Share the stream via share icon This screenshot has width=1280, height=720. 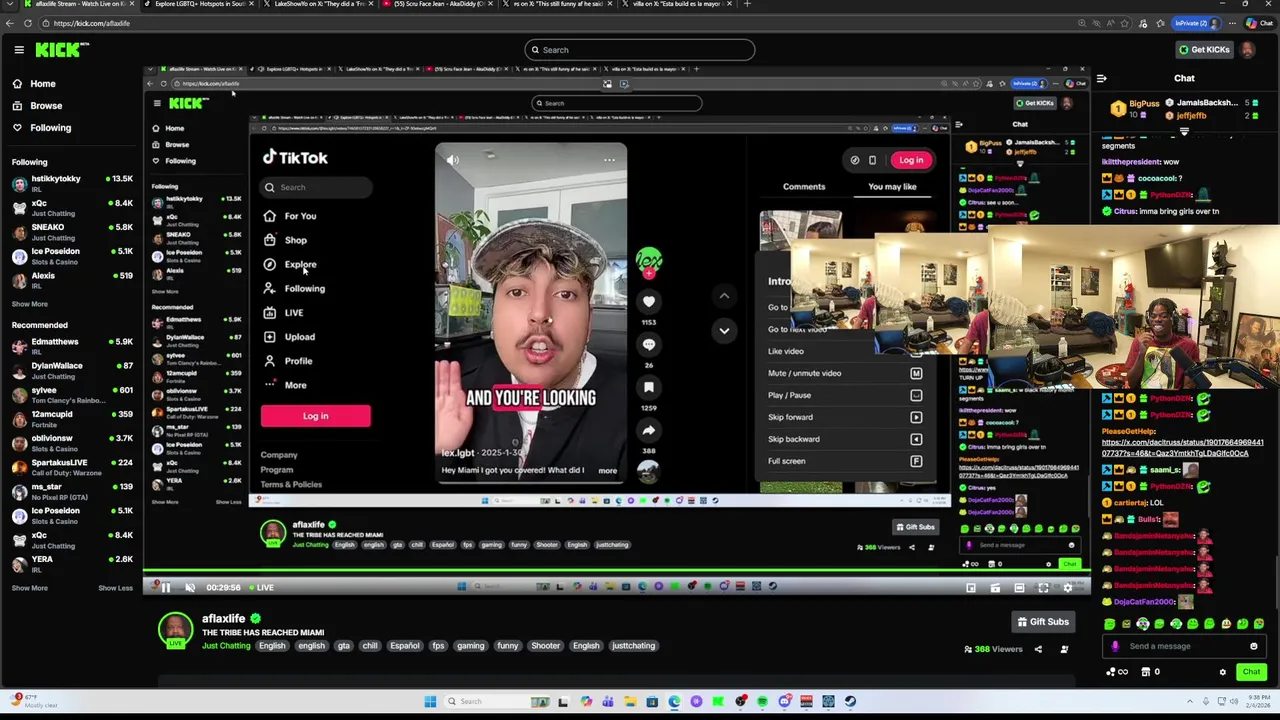(1038, 649)
